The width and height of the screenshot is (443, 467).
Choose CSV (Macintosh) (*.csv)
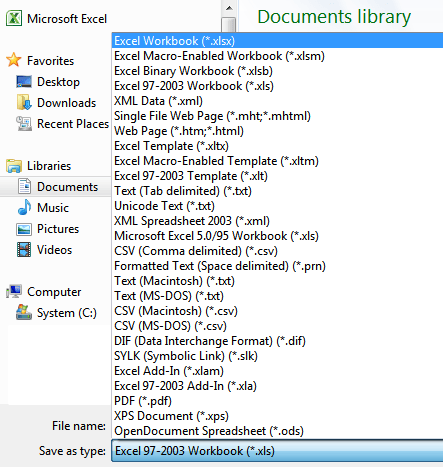coord(277,311)
